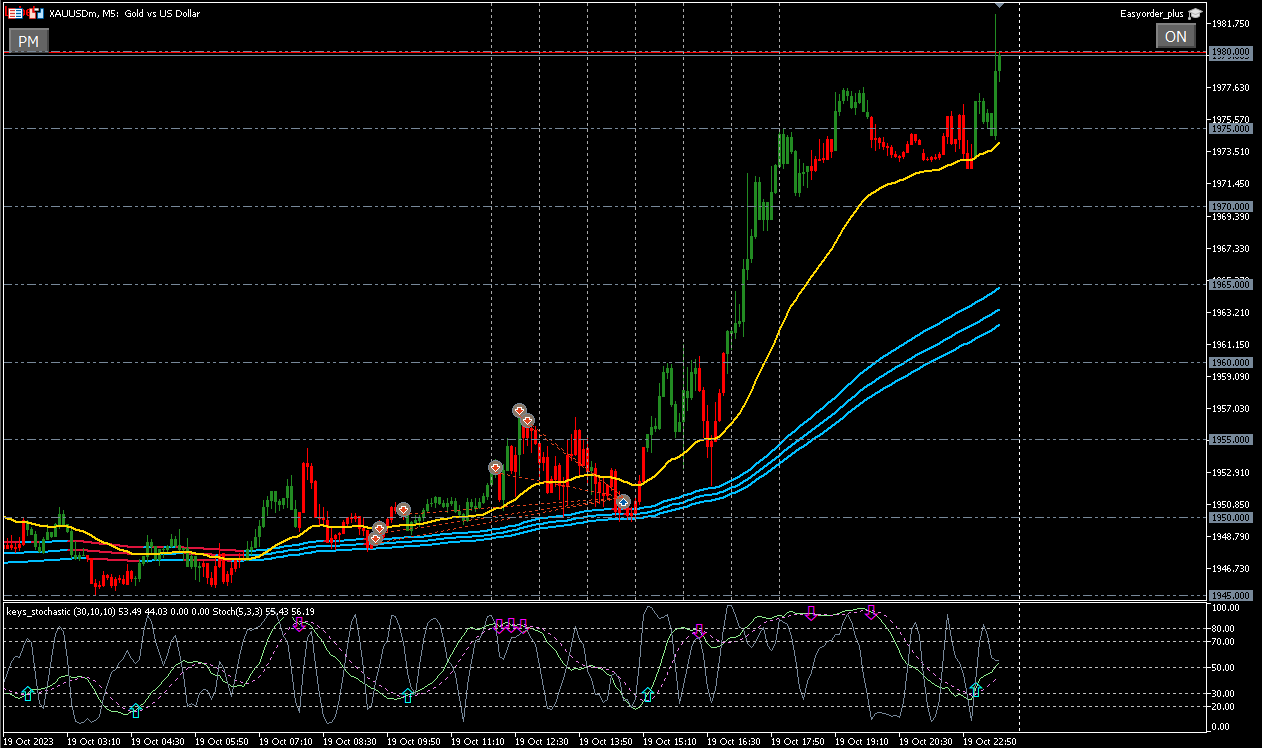Click the cyan up arrow near 04:30

pyautogui.click(x=136, y=710)
